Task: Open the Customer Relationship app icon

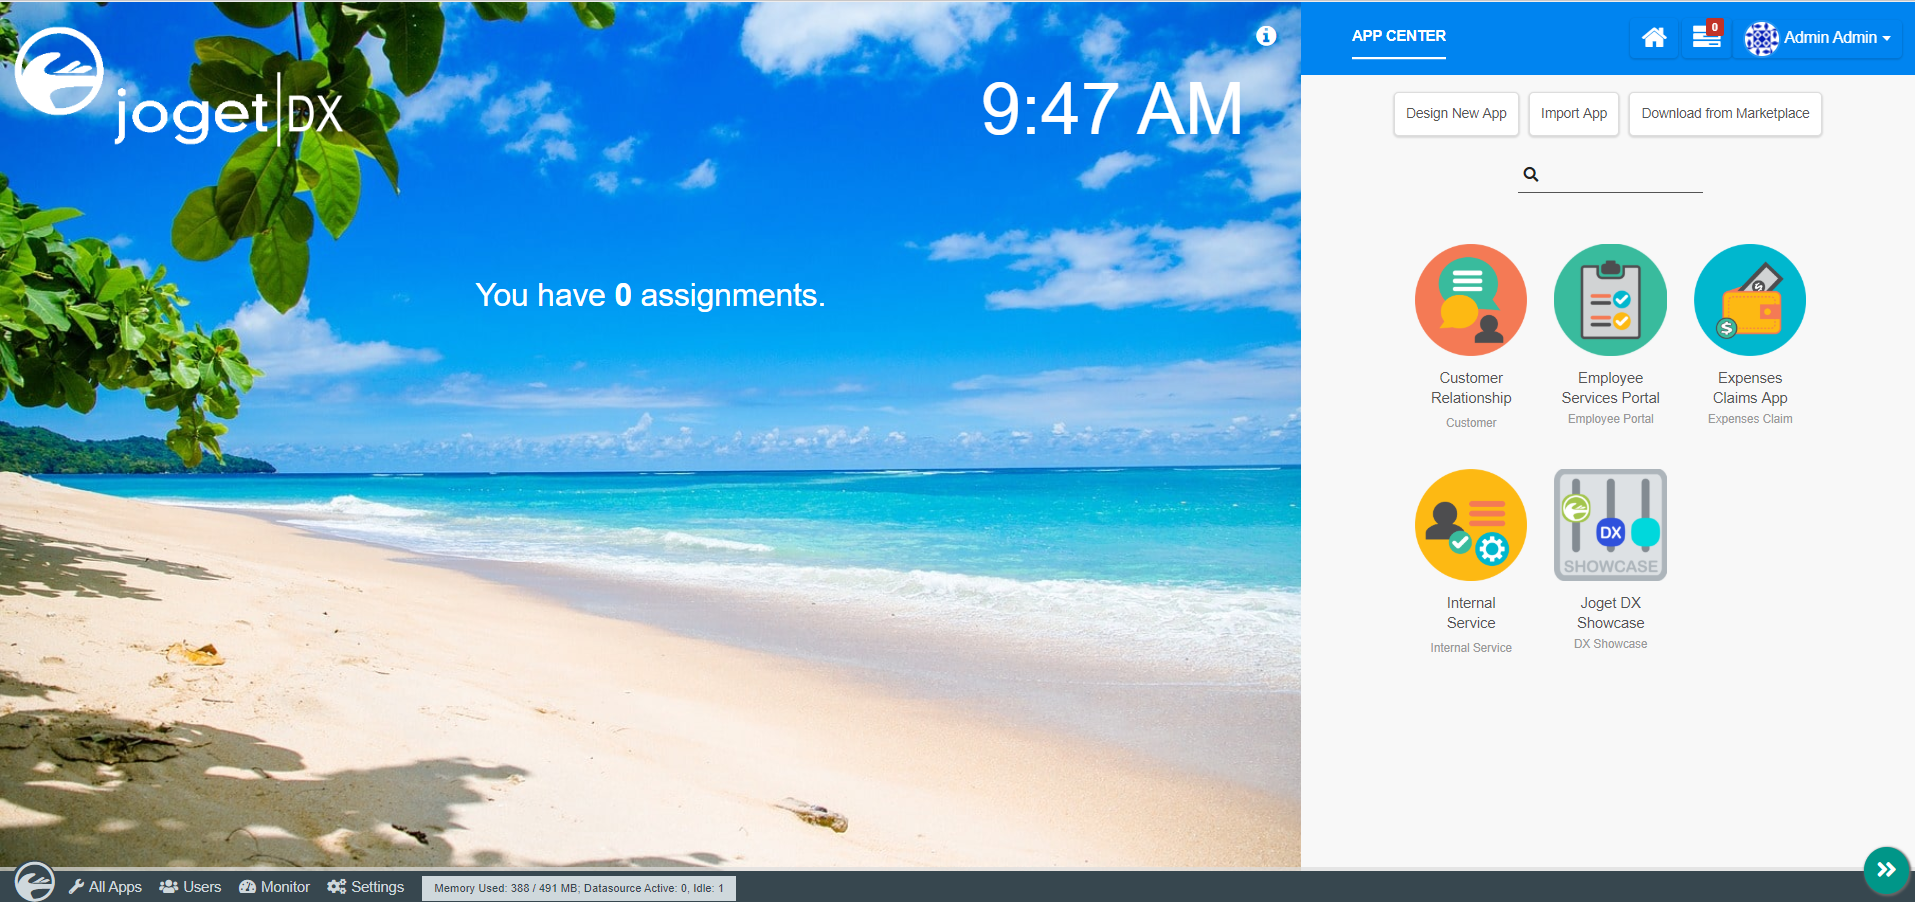Action: click(x=1470, y=300)
